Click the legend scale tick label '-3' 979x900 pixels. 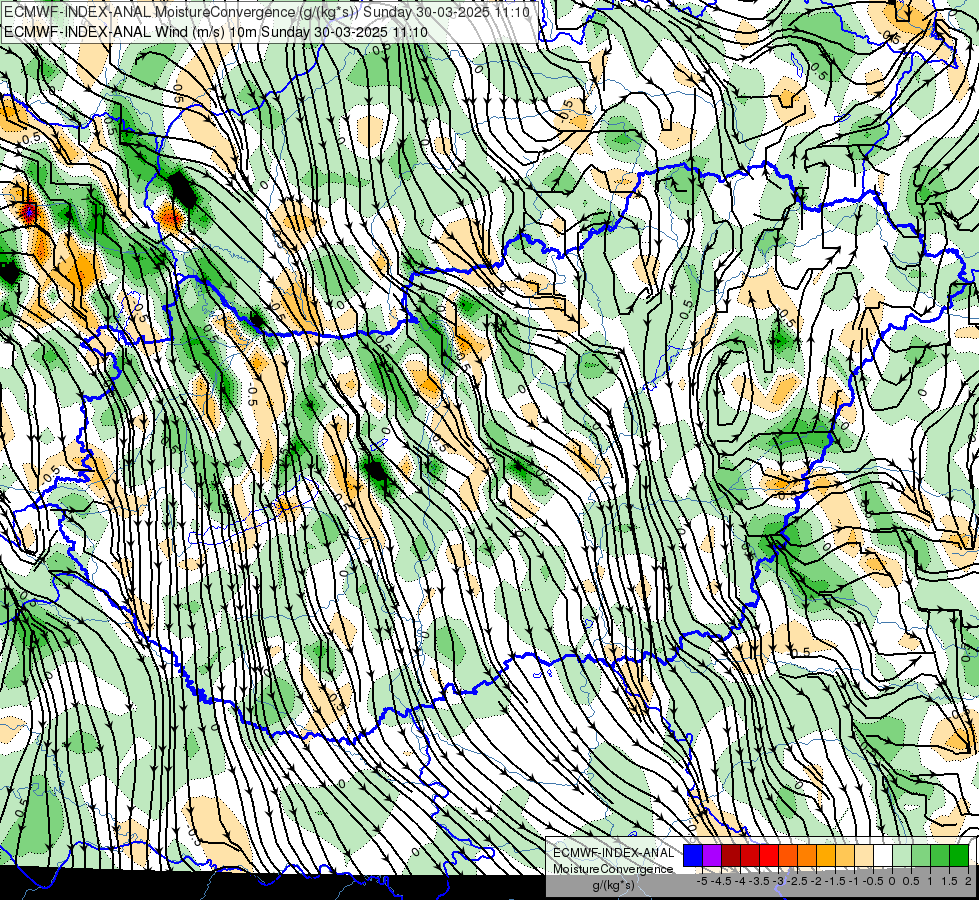(779, 881)
